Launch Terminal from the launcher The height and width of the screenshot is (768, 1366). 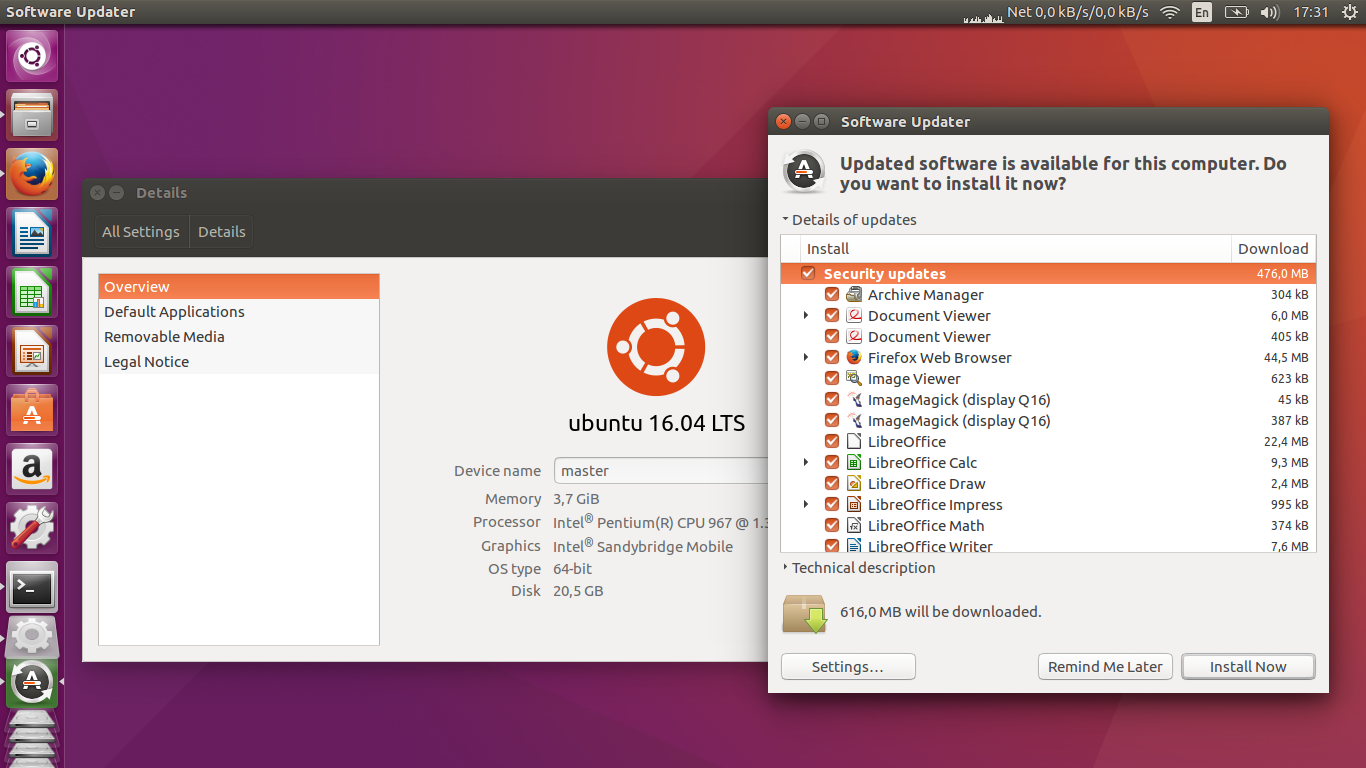33,587
